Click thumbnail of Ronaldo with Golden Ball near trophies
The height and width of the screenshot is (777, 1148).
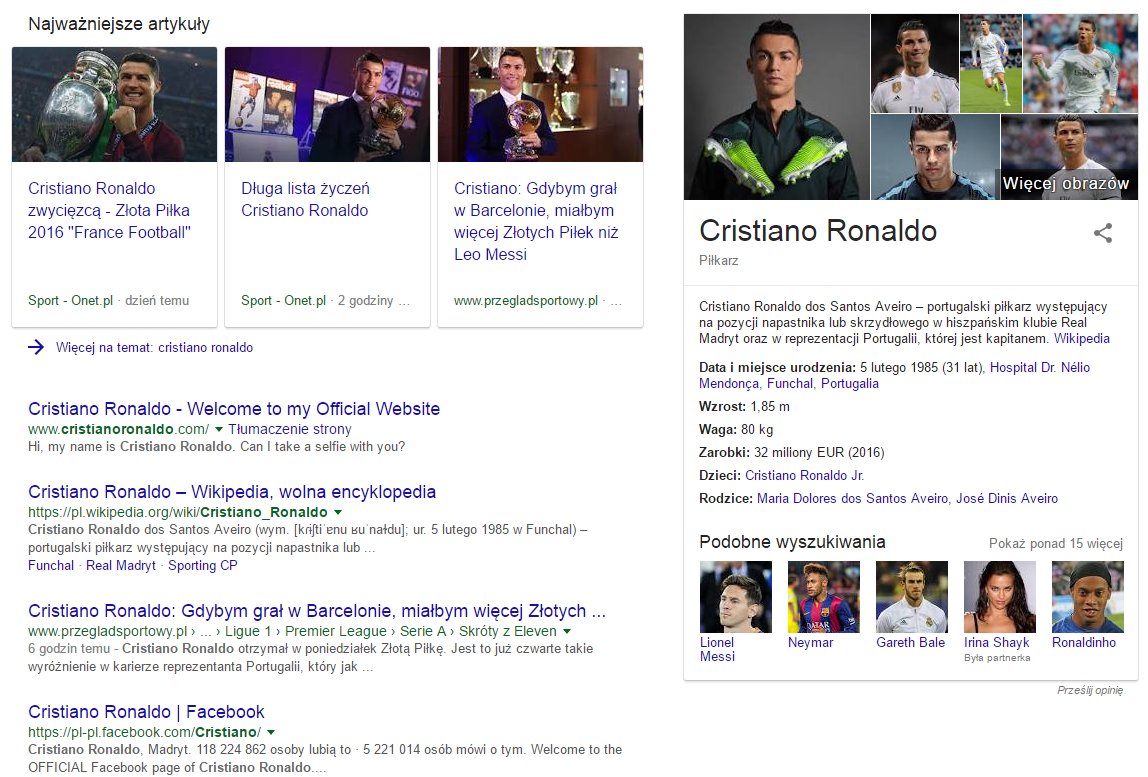540,105
